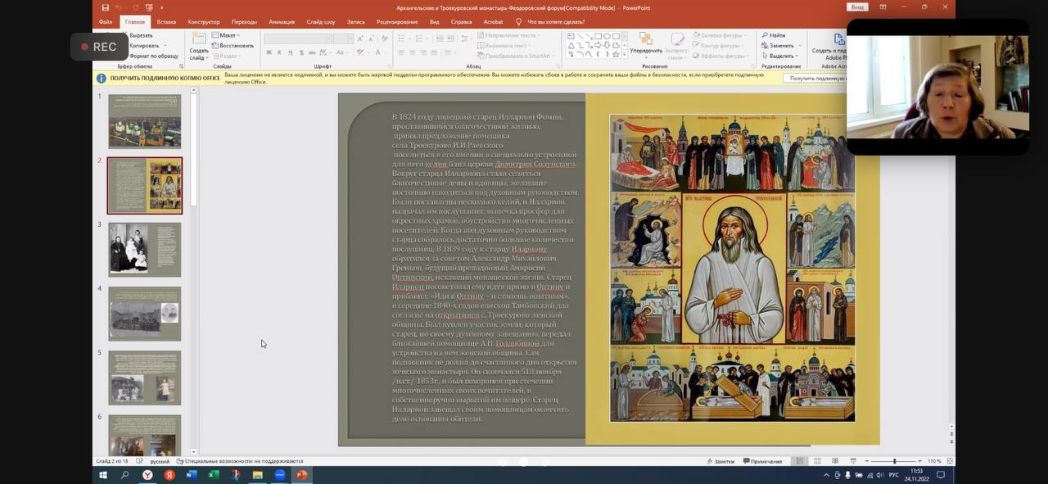
Task: Click the Sign in (Вход) button
Action: coord(857,7)
